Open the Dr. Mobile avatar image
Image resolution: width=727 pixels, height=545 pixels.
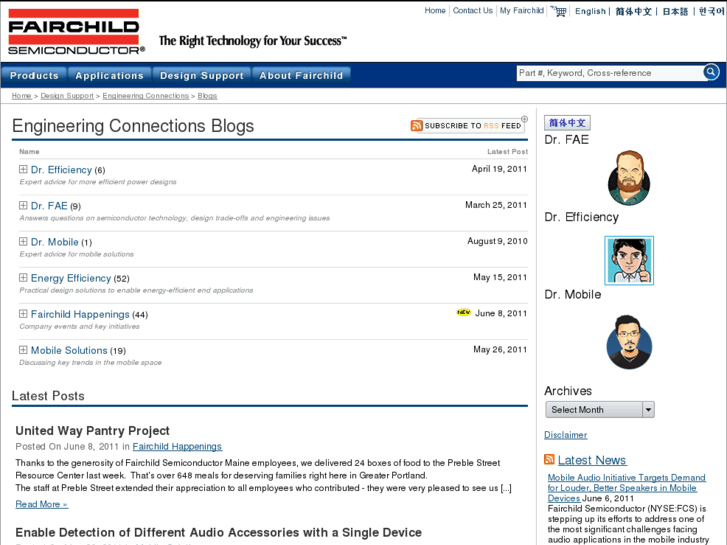point(629,342)
